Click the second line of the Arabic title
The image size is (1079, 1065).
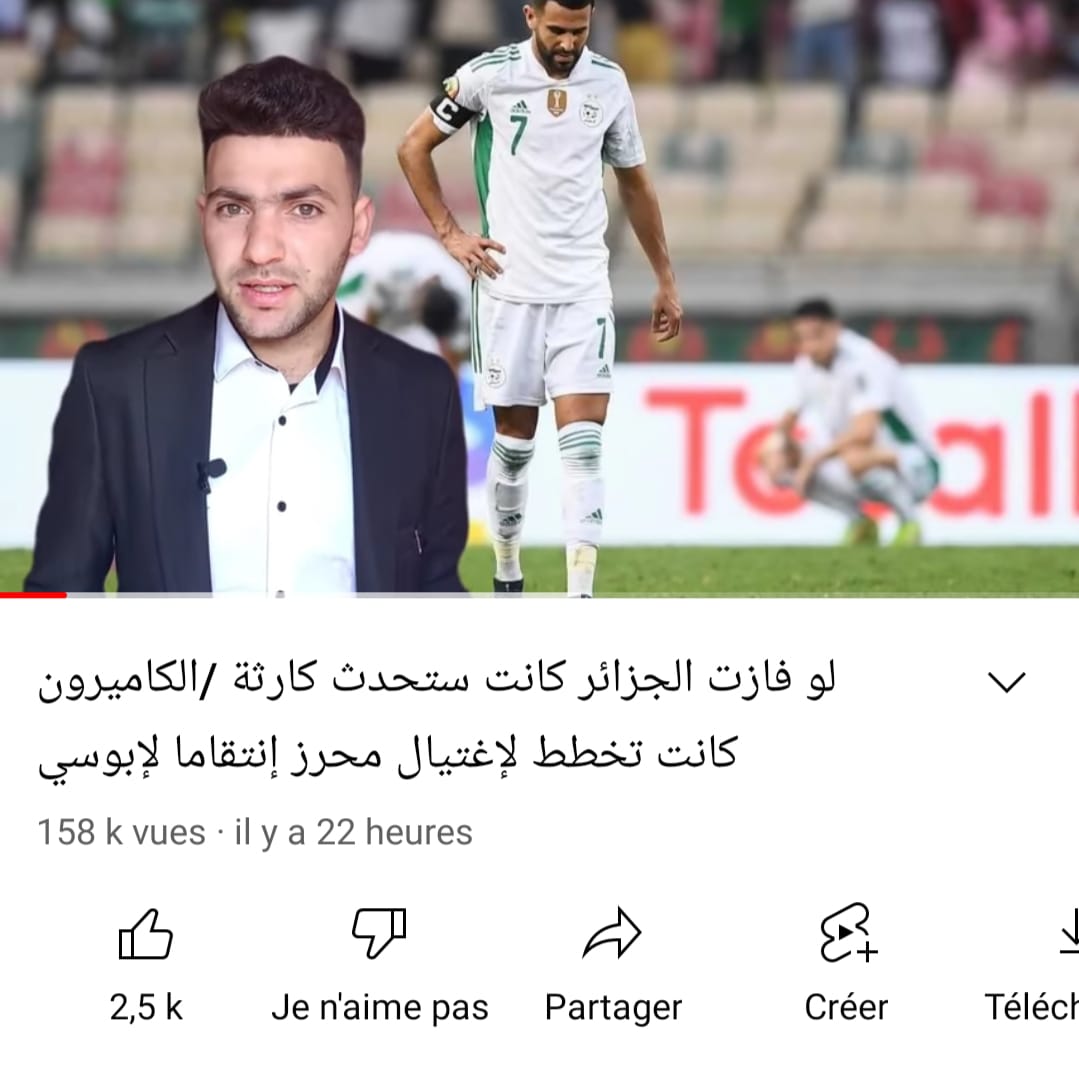pyautogui.click(x=388, y=755)
